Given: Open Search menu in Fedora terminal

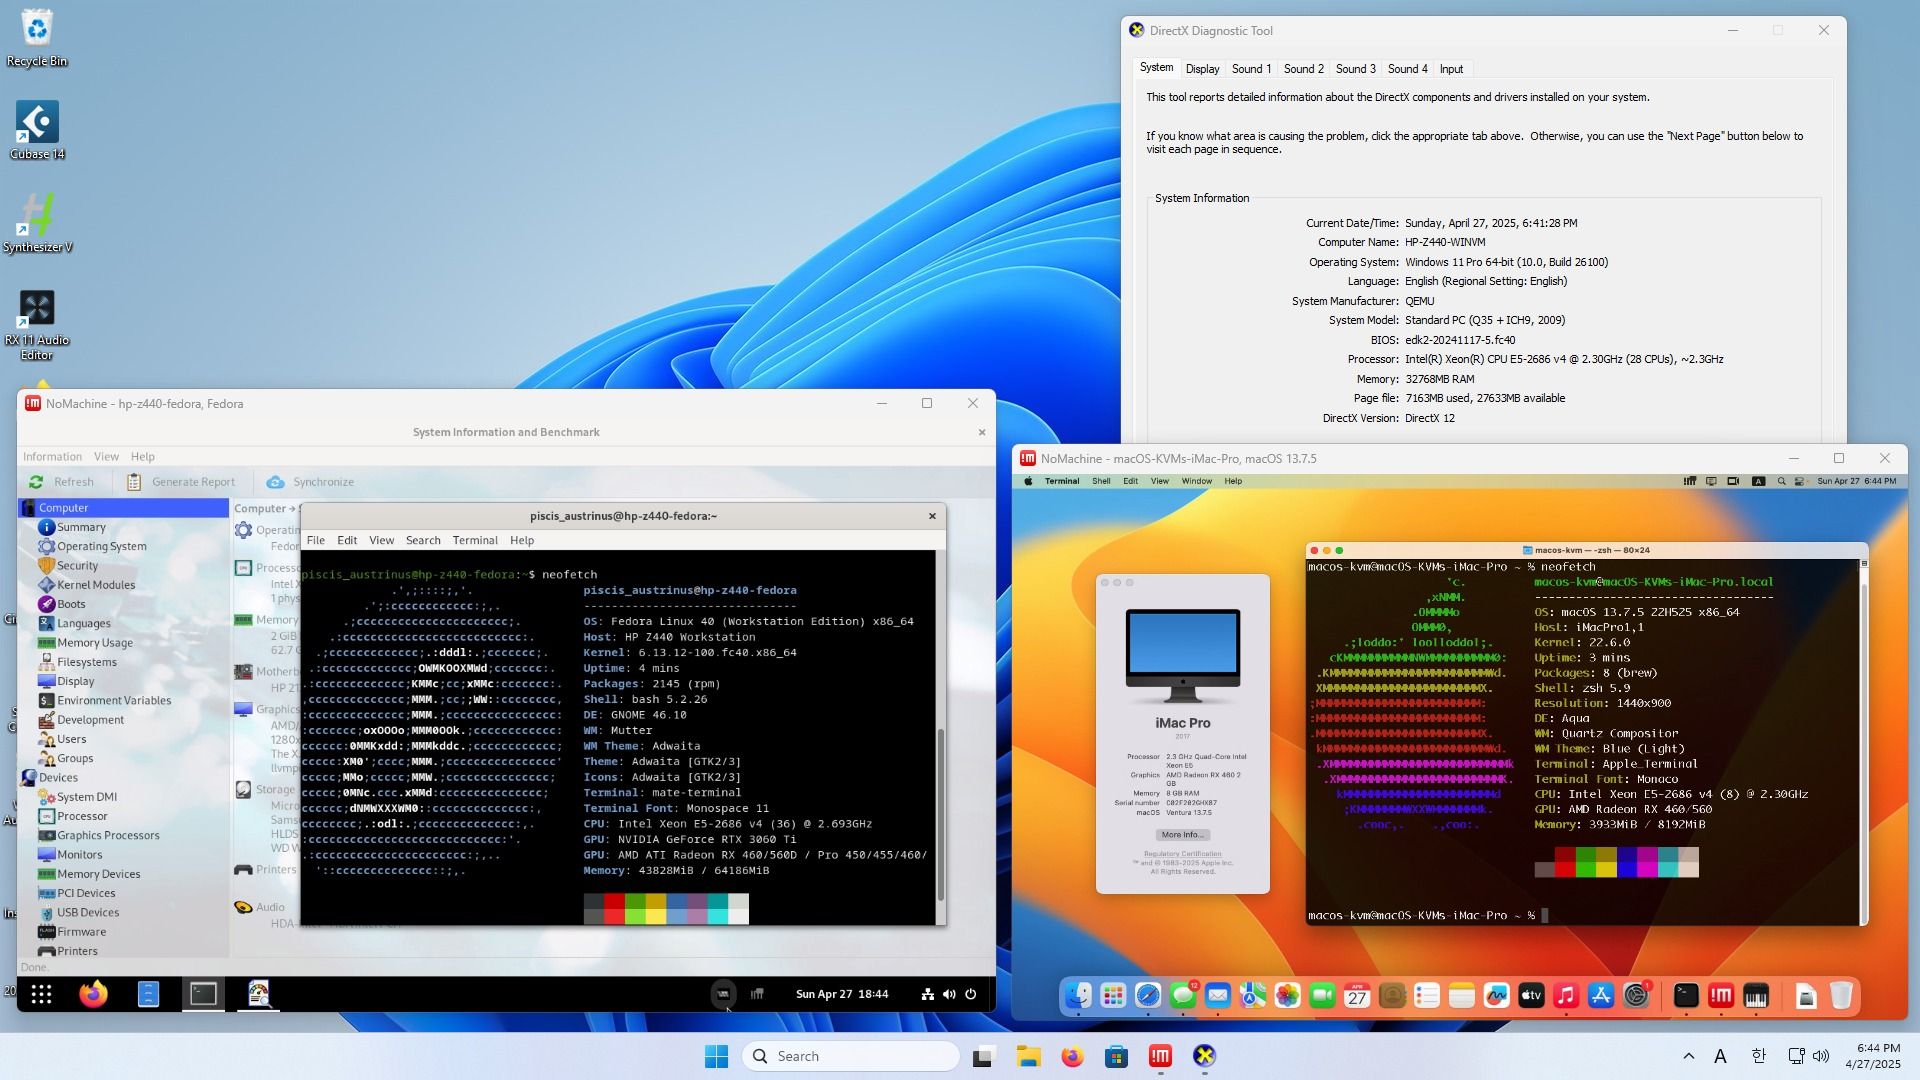Looking at the screenshot, I should [422, 540].
